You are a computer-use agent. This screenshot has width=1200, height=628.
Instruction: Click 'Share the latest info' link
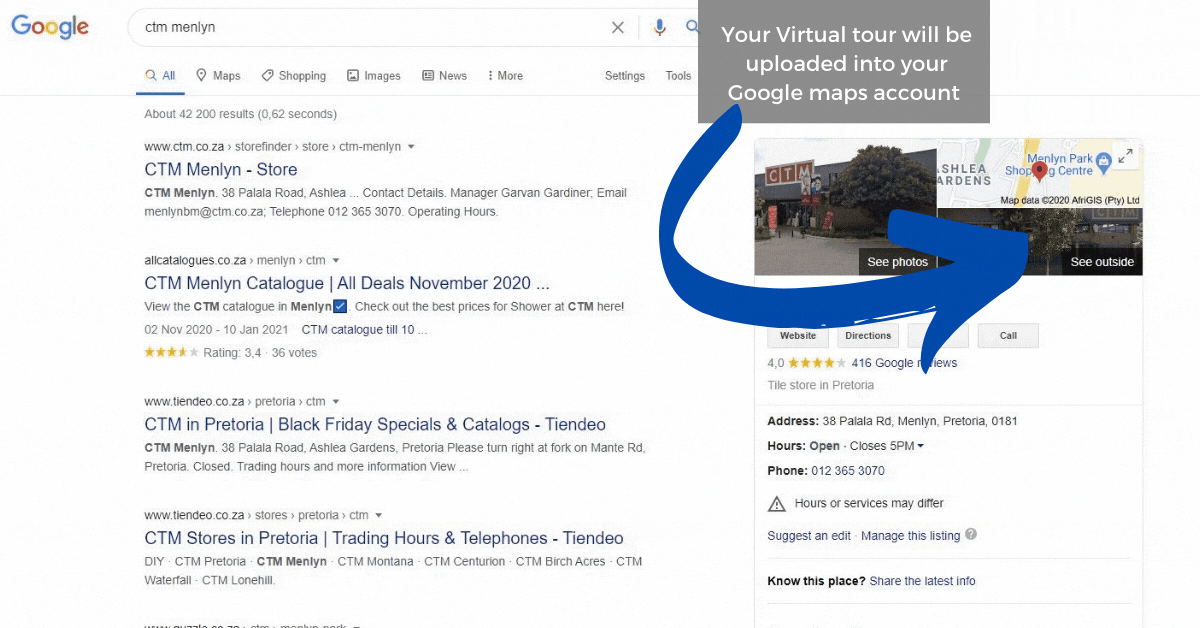(922, 581)
